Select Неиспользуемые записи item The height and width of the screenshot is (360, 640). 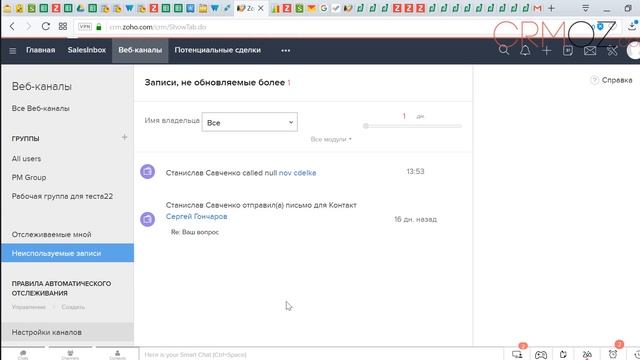point(67,253)
